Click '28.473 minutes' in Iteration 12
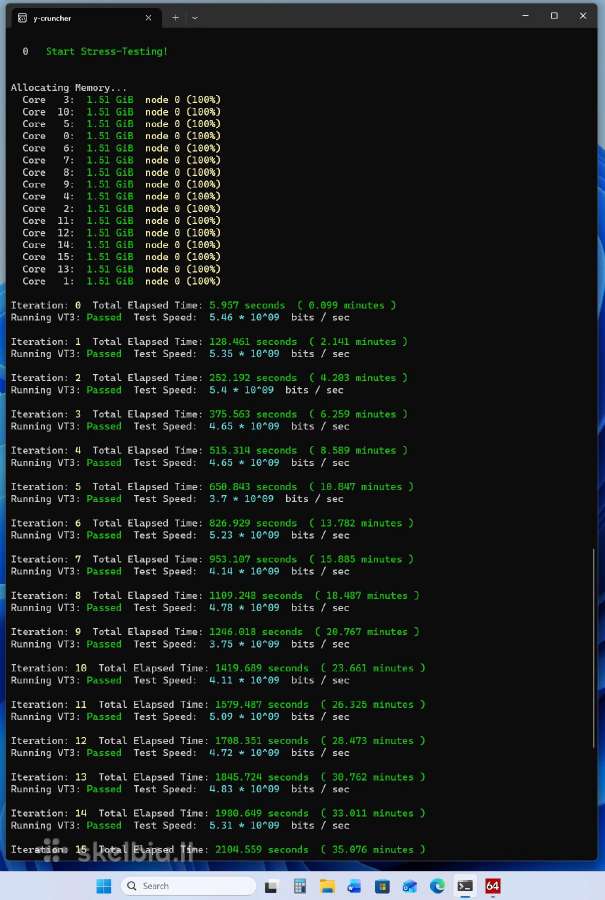Viewport: 605px width, 900px height. coord(373,740)
